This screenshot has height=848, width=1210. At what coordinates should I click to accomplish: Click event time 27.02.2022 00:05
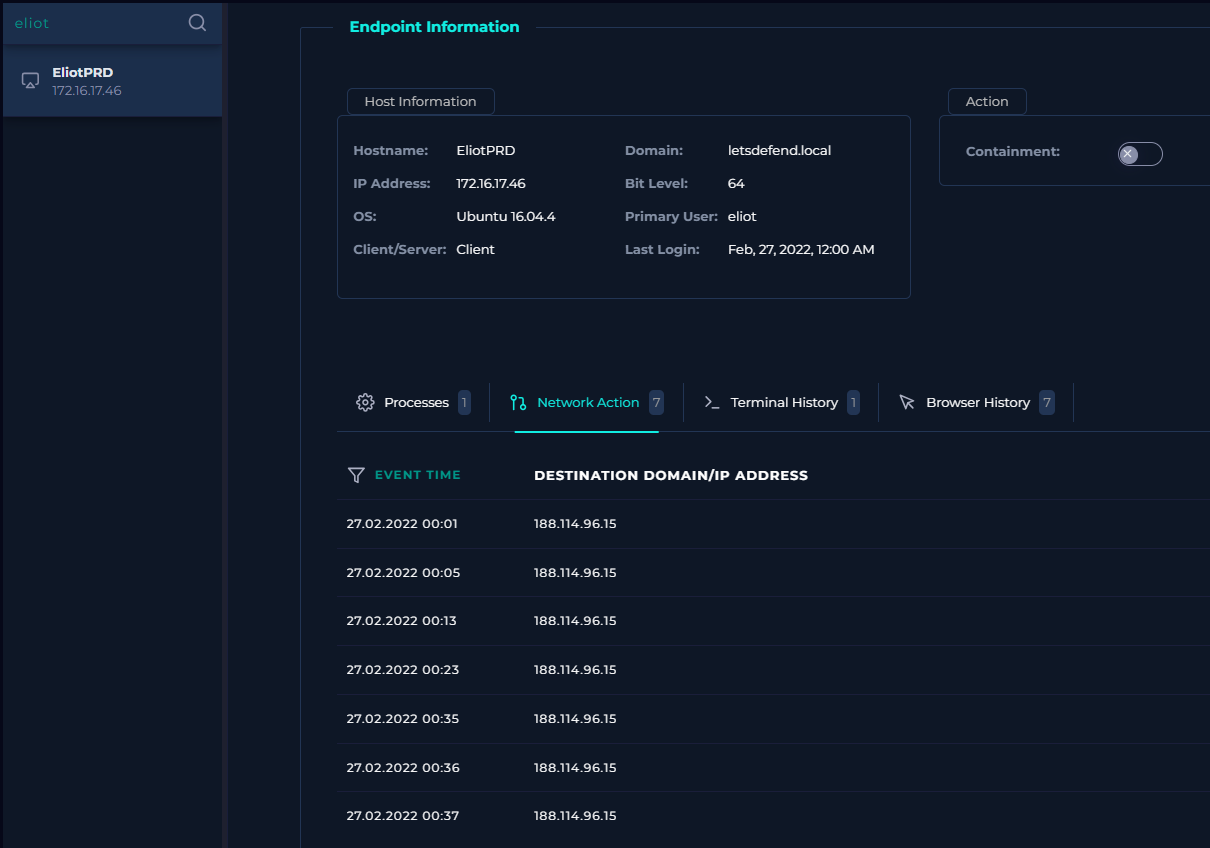403,572
